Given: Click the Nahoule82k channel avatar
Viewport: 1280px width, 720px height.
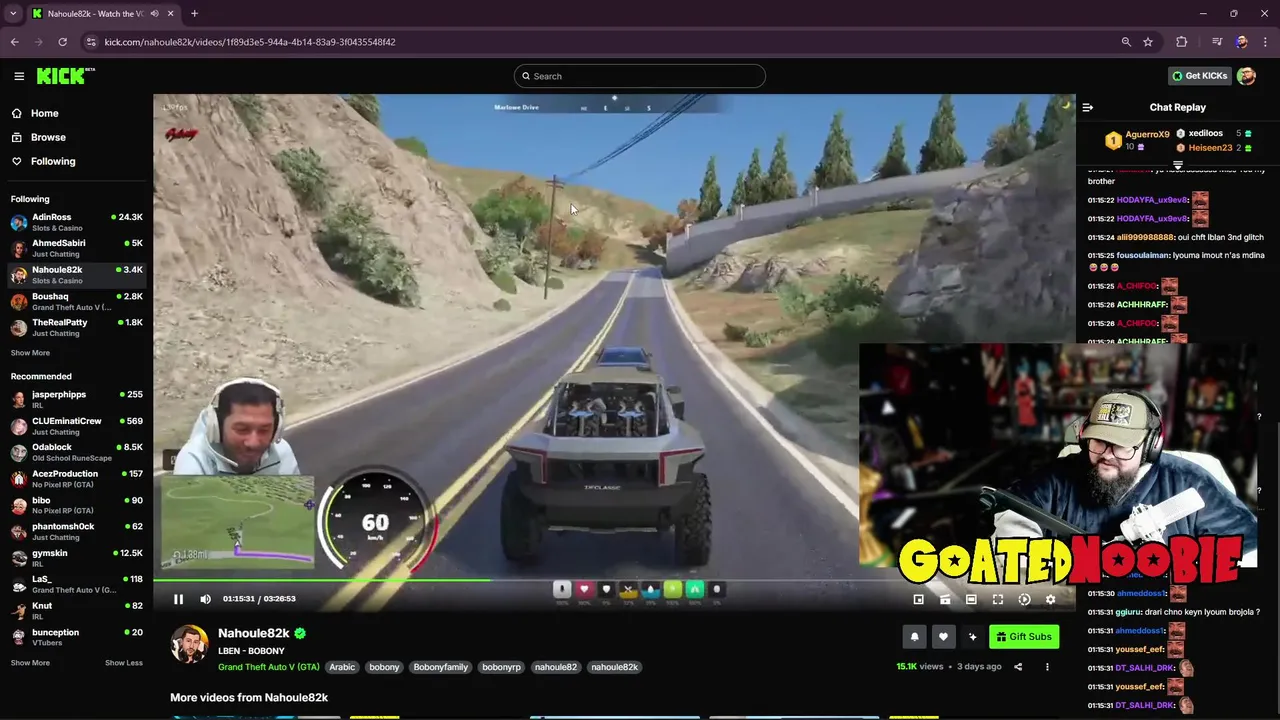Looking at the screenshot, I should tap(189, 645).
